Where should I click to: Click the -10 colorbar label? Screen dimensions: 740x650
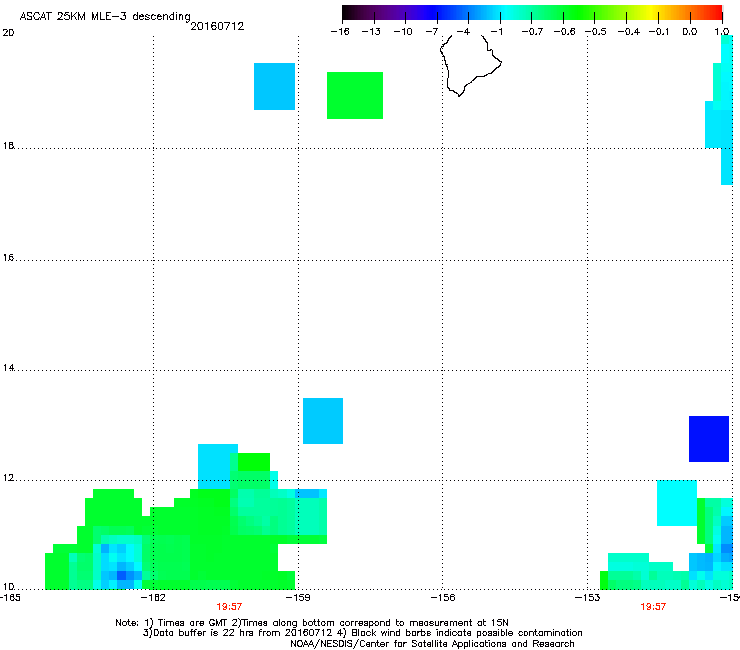pyautogui.click(x=403, y=32)
